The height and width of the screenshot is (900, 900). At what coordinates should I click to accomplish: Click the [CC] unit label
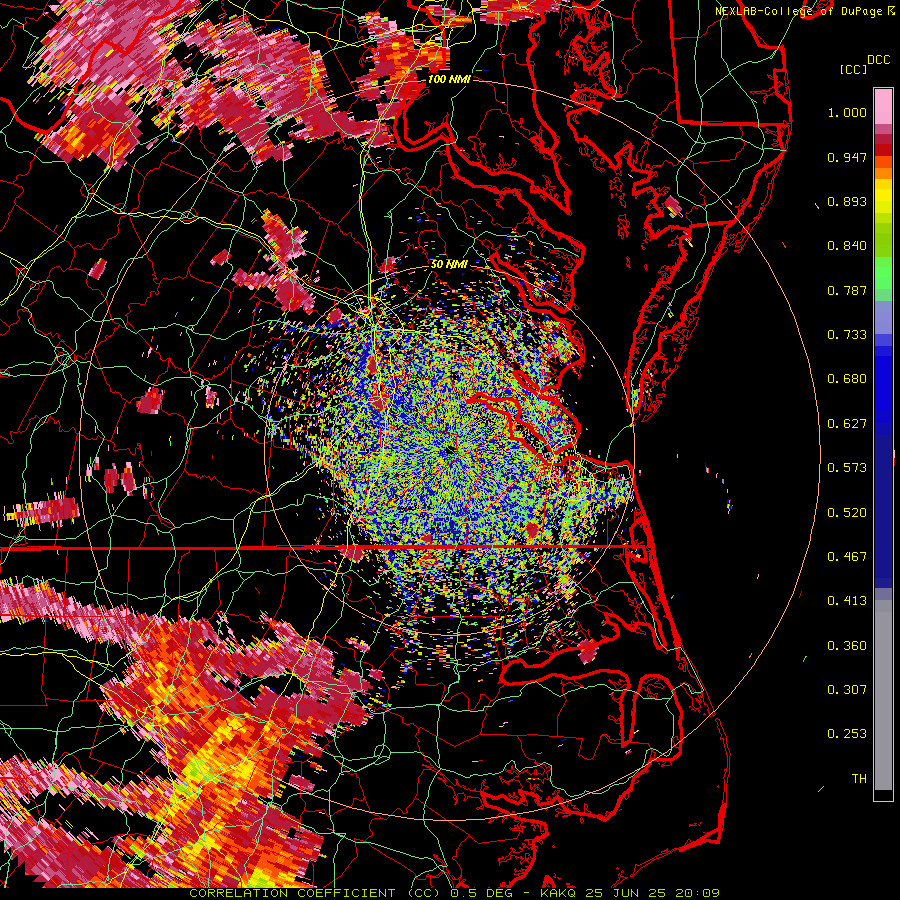pyautogui.click(x=853, y=69)
